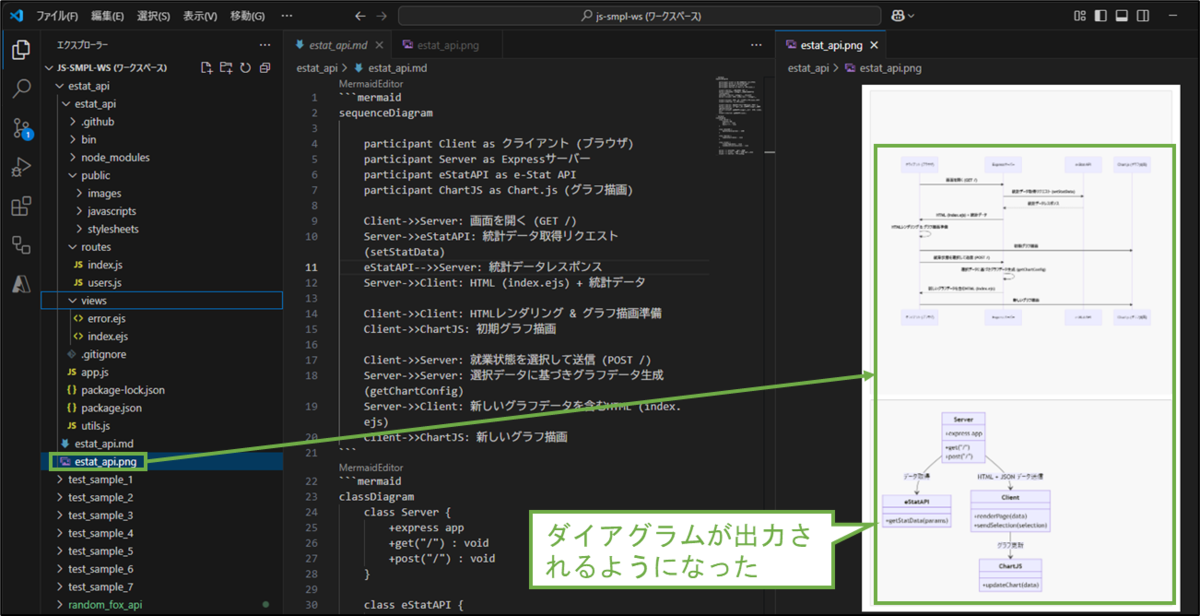Image resolution: width=1200 pixels, height=616 pixels.
Task: Click New File icon in explorer header
Action: (207, 68)
